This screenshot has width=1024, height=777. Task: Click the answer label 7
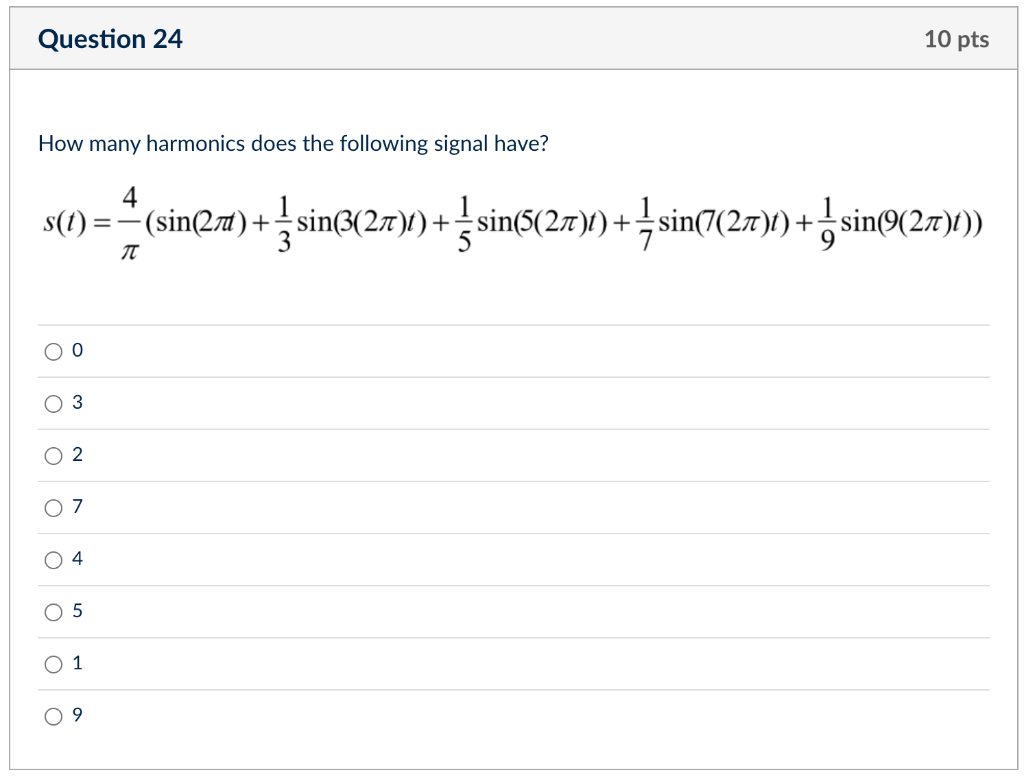77,506
